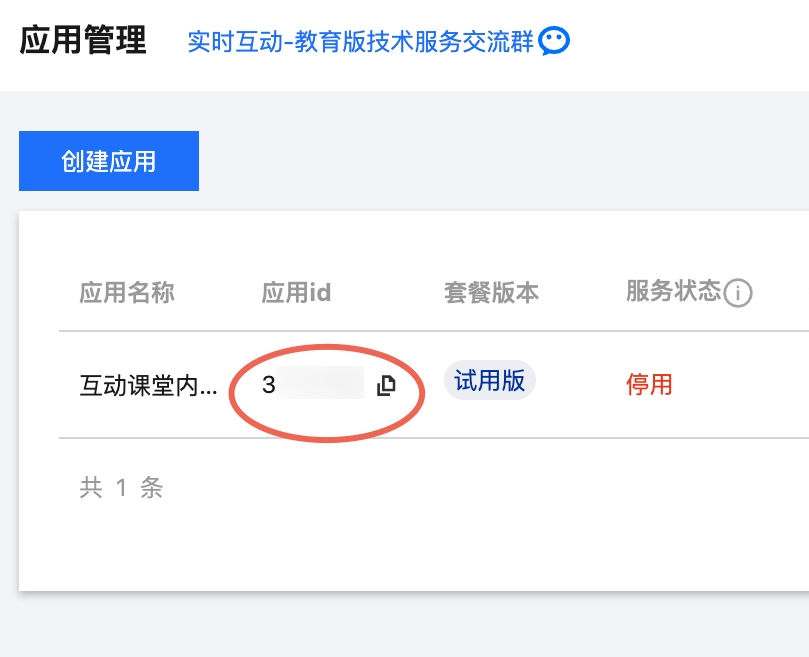
Task: Click the blurred part of the application ID
Action: (322, 384)
